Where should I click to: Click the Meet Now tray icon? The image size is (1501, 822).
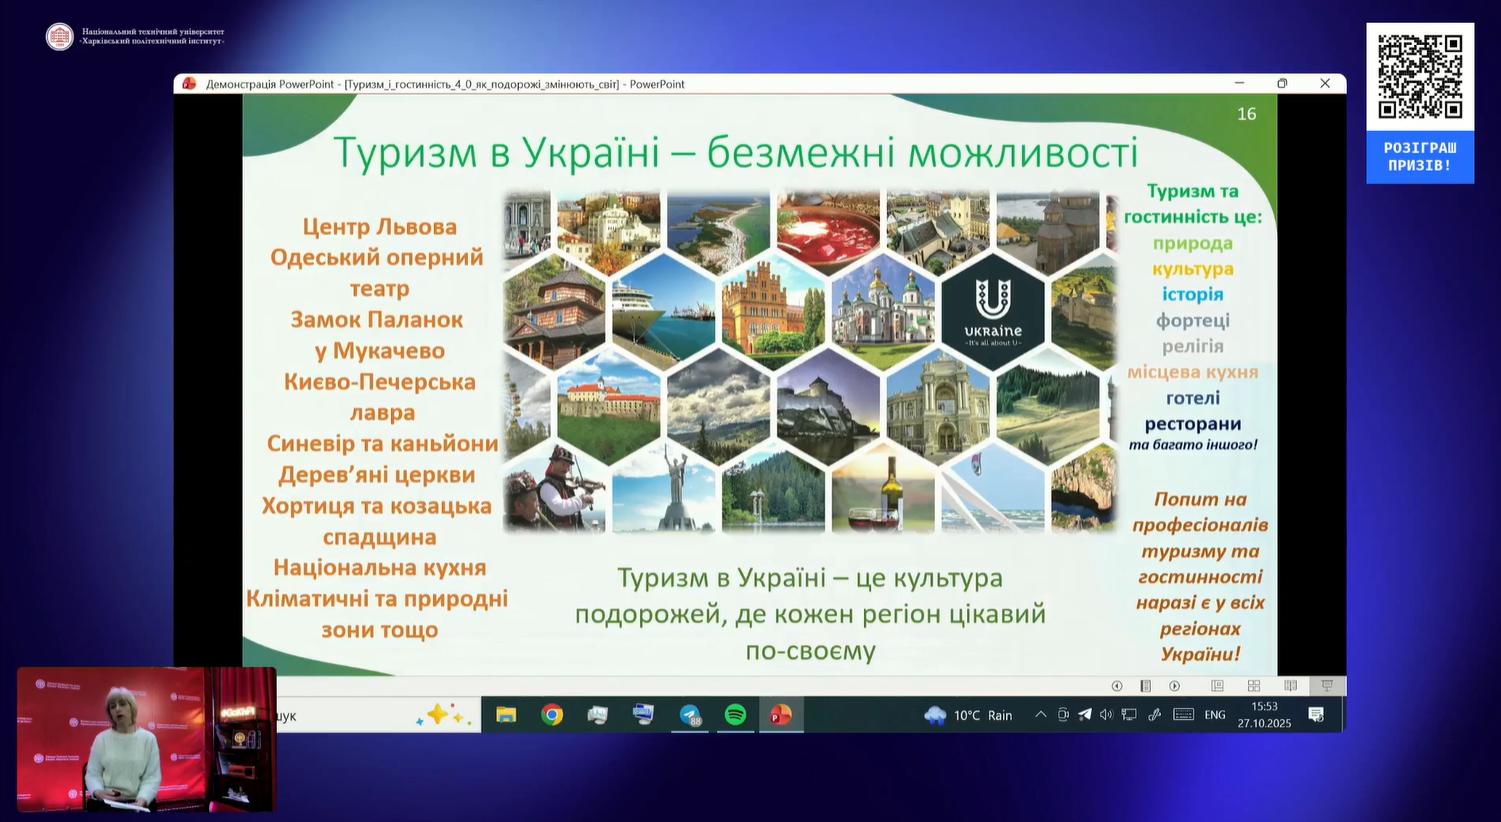[1063, 715]
